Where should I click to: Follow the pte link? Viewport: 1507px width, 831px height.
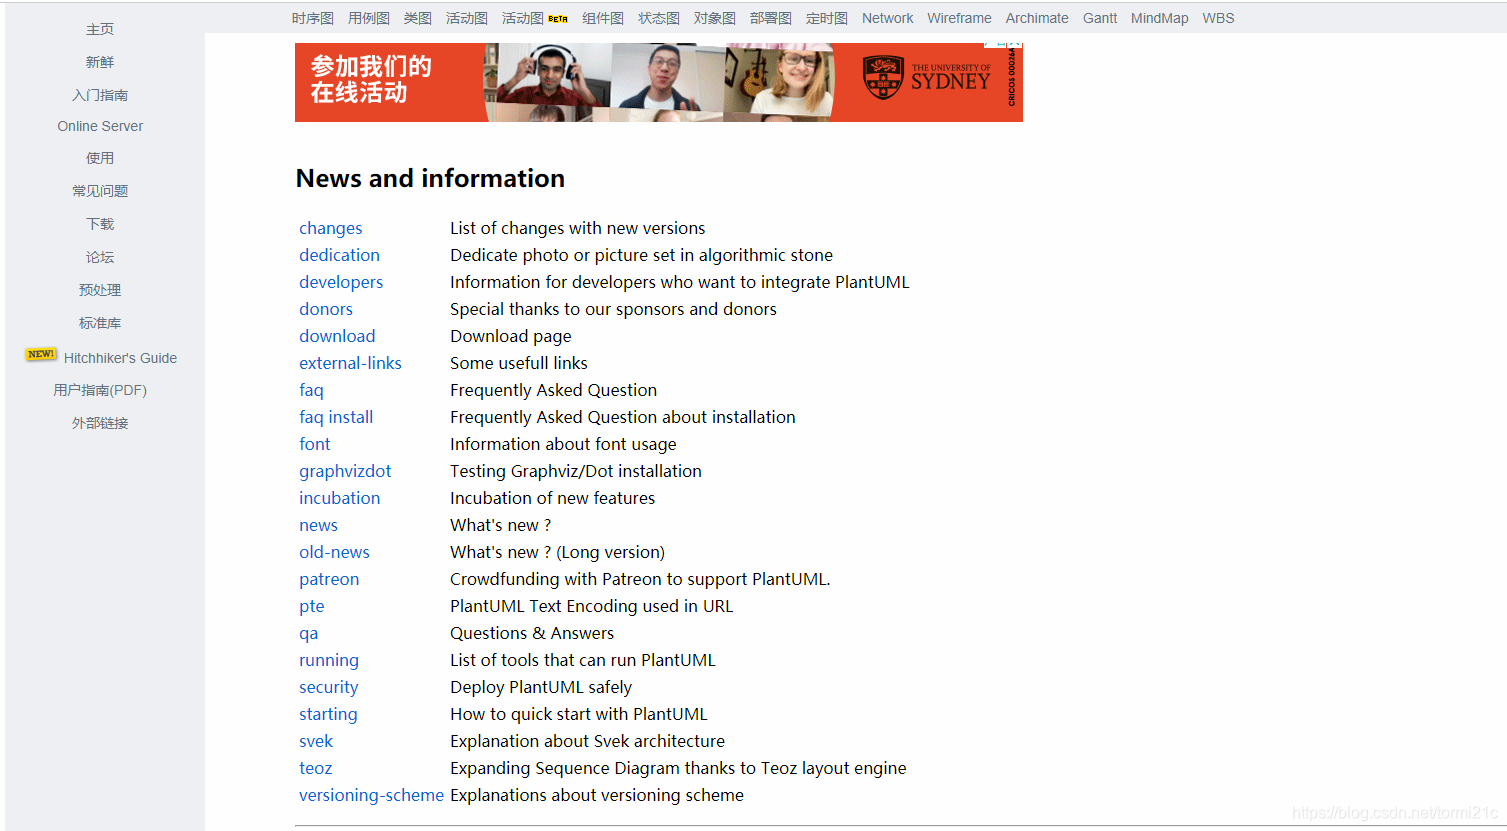pyautogui.click(x=312, y=606)
